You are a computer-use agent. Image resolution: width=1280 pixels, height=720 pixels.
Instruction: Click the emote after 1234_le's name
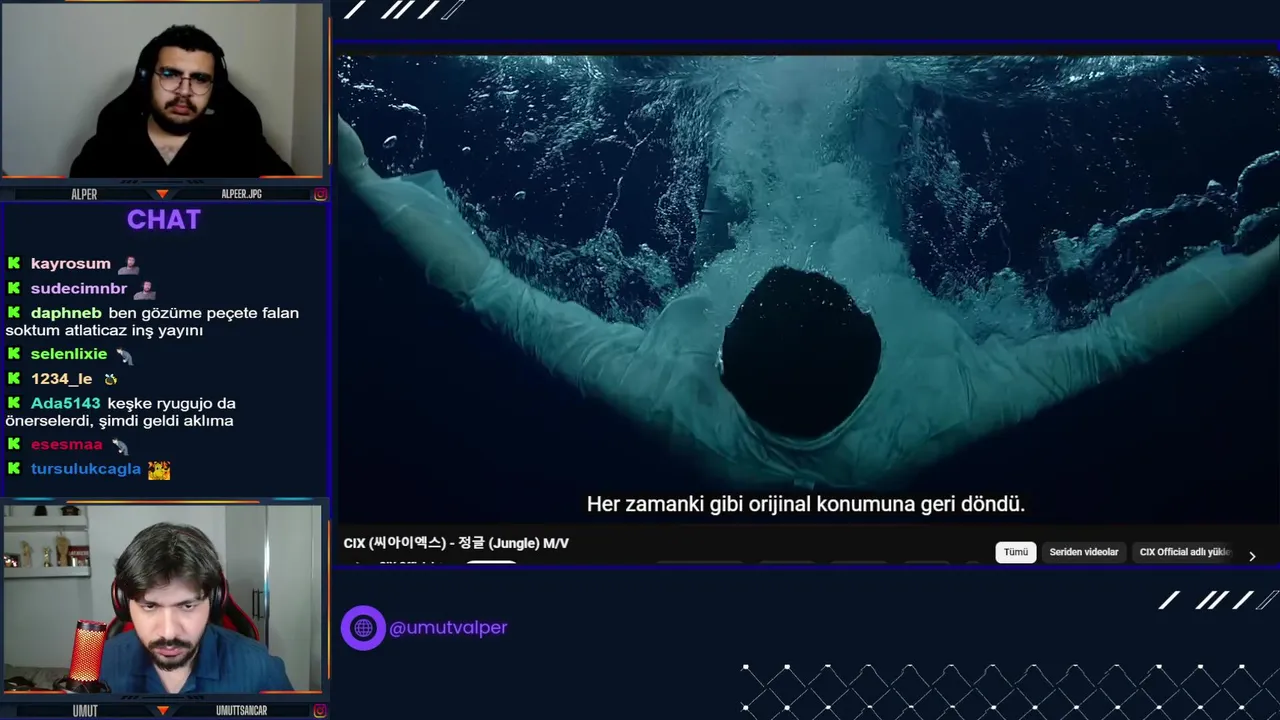tap(110, 380)
